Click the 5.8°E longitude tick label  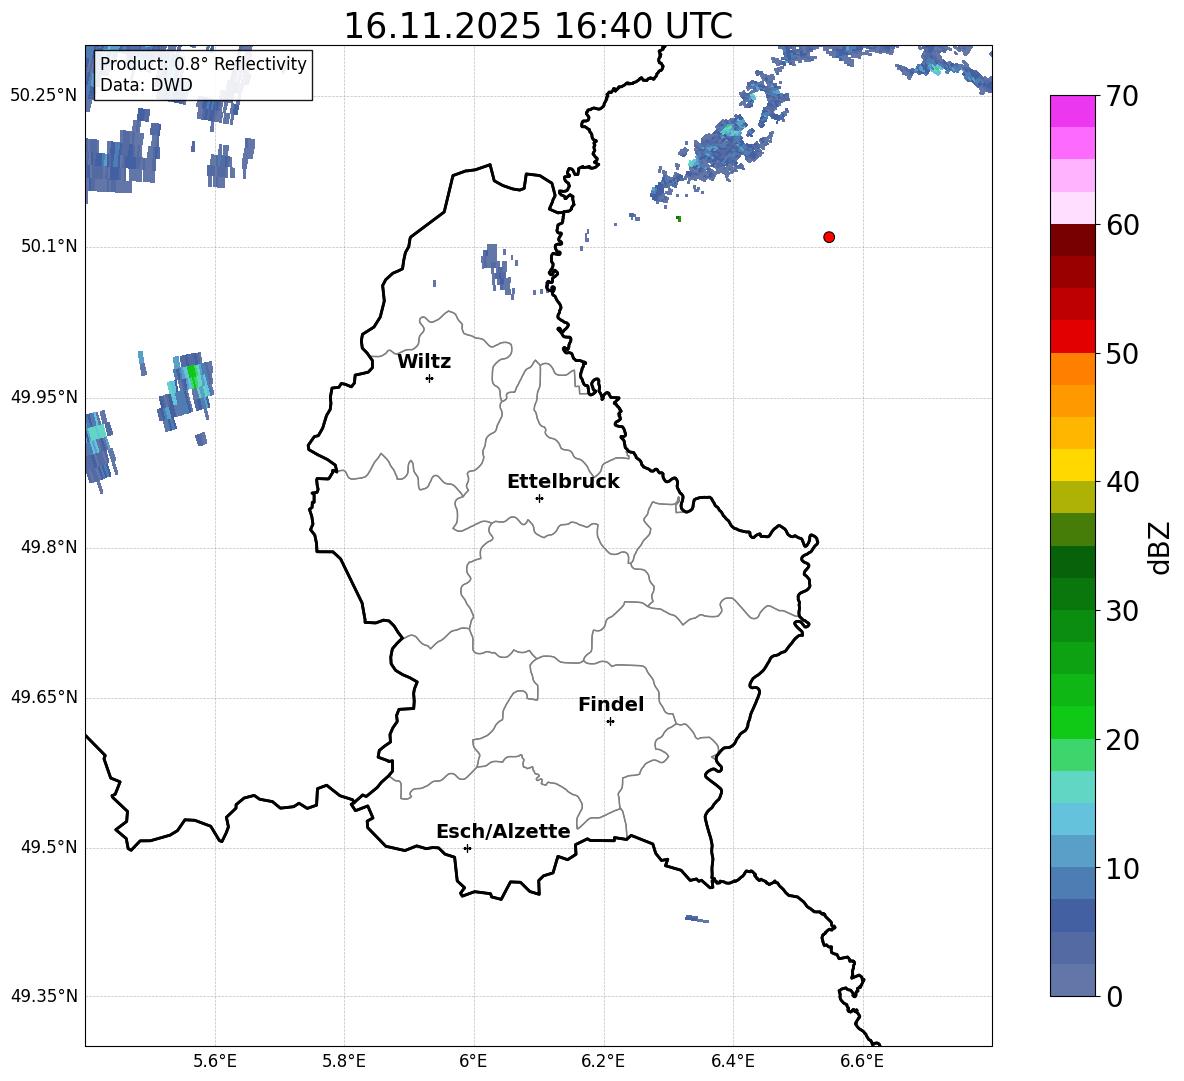[344, 1061]
